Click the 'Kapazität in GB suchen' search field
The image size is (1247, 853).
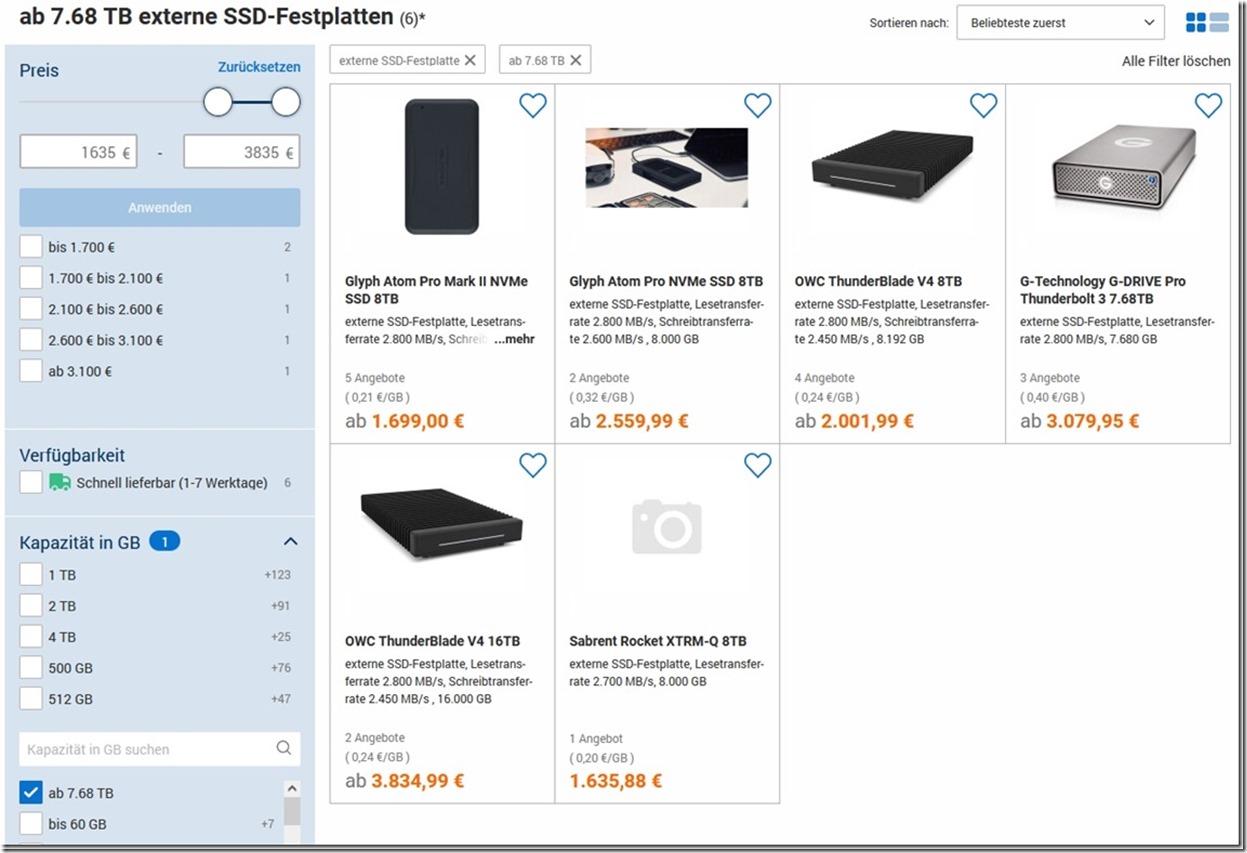tap(160, 748)
